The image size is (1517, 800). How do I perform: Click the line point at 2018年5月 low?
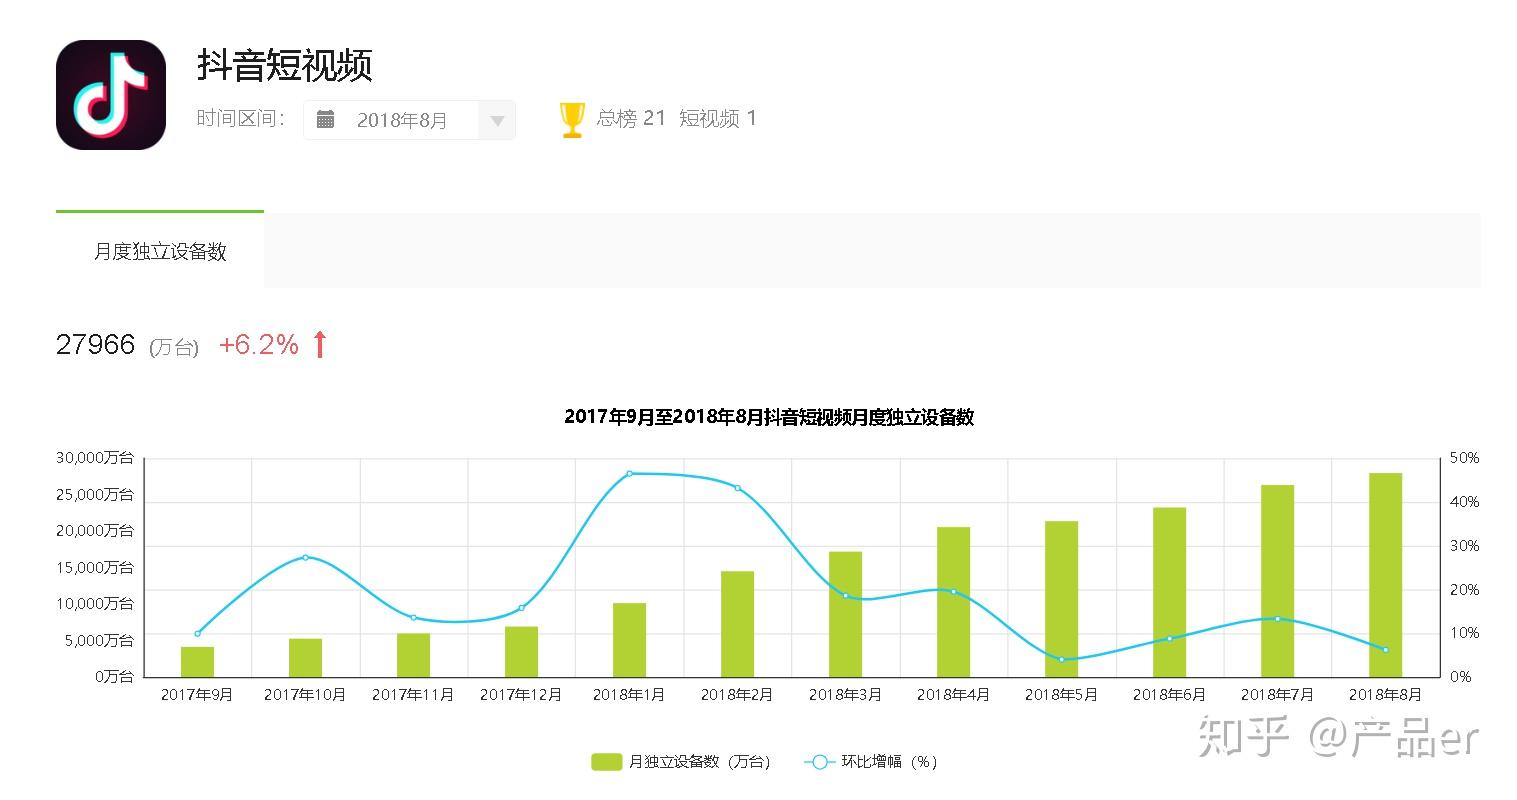click(x=1061, y=659)
